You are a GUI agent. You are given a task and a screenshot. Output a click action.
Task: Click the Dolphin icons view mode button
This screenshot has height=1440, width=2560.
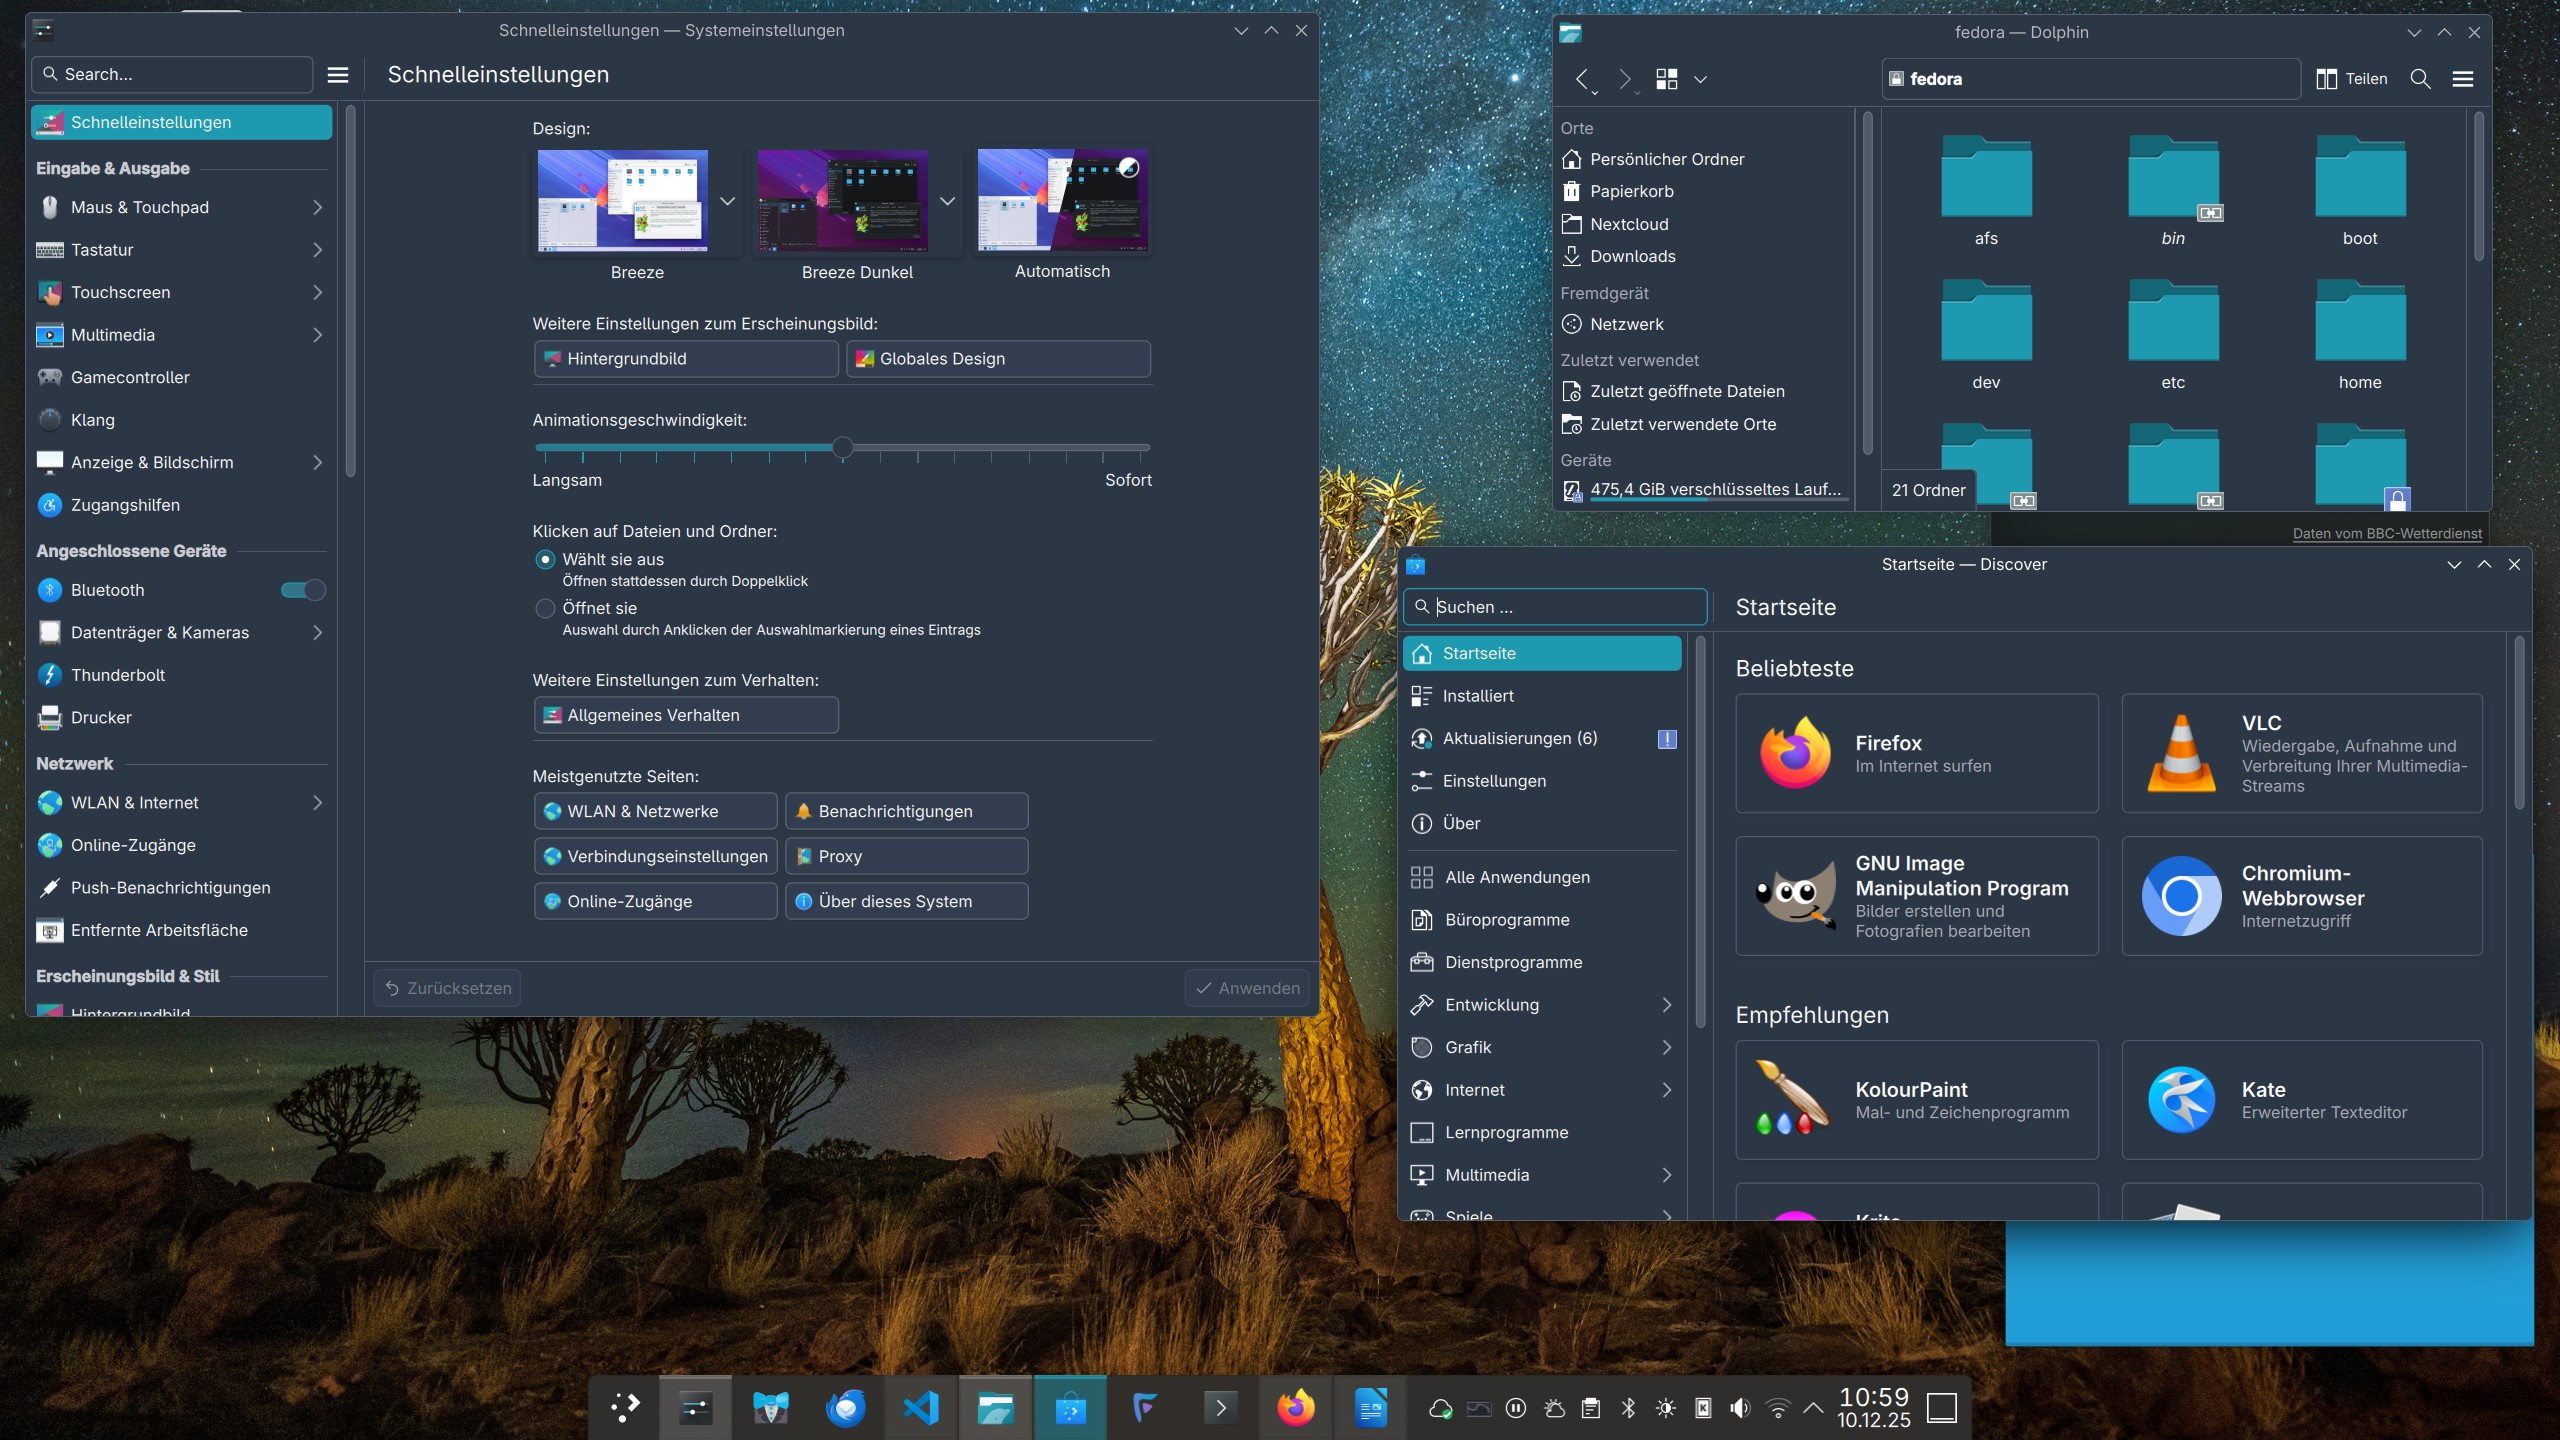(x=1666, y=79)
